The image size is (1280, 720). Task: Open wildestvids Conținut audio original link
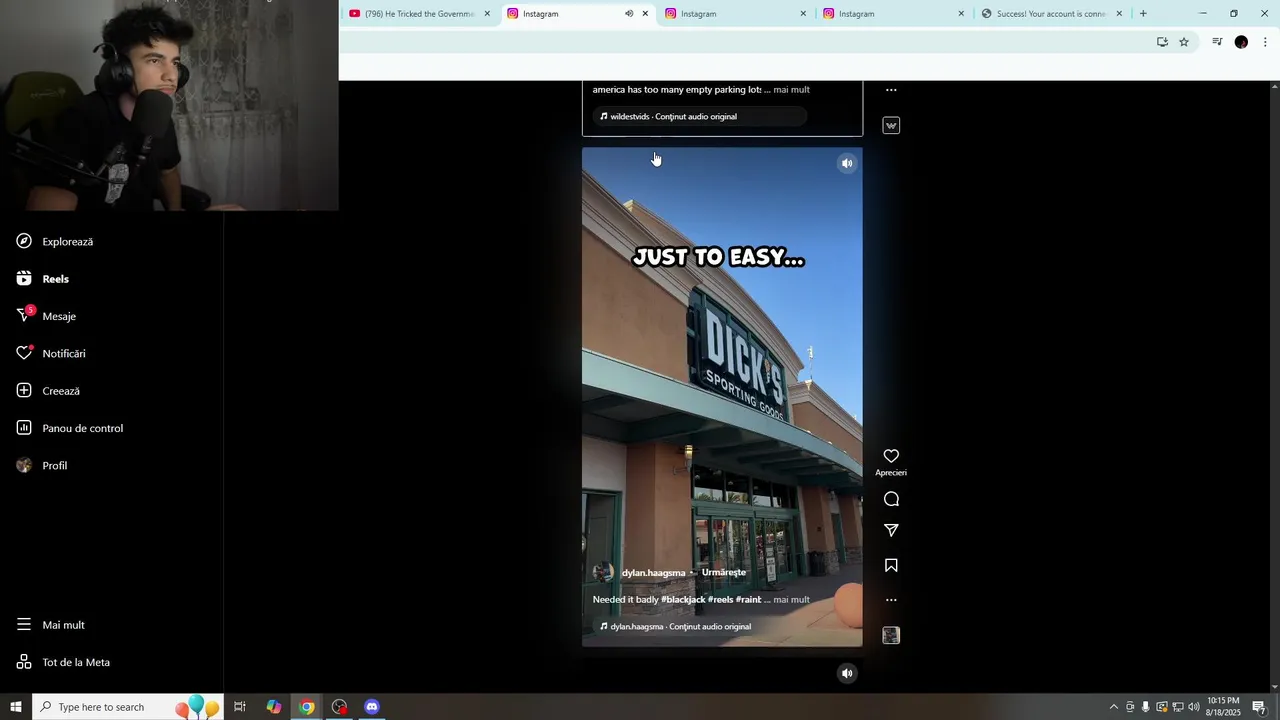668,117
